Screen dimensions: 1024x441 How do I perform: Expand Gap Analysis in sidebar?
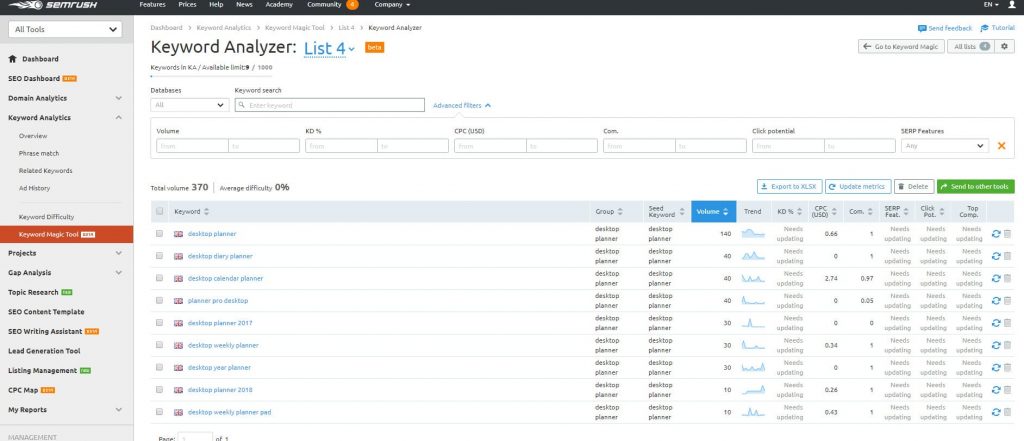pos(118,272)
